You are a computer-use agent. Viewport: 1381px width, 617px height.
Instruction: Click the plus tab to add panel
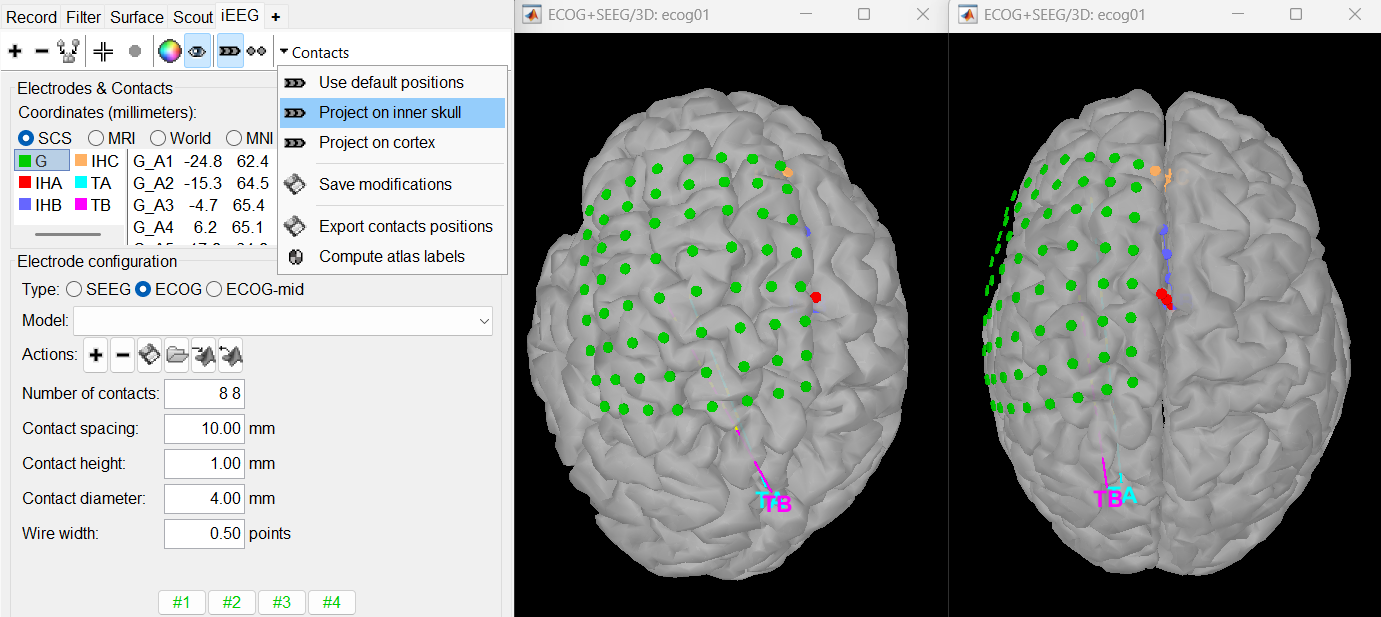coord(275,16)
